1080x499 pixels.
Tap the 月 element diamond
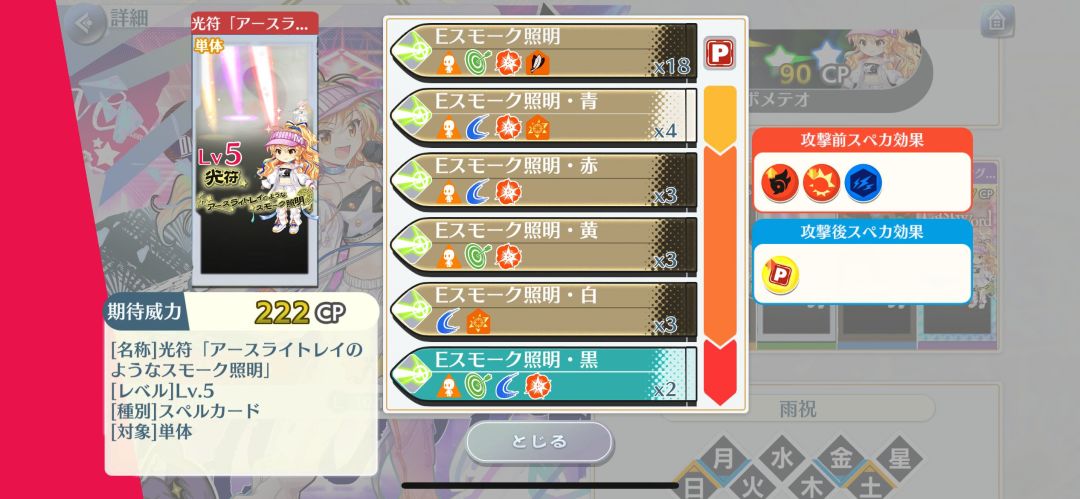(723, 458)
